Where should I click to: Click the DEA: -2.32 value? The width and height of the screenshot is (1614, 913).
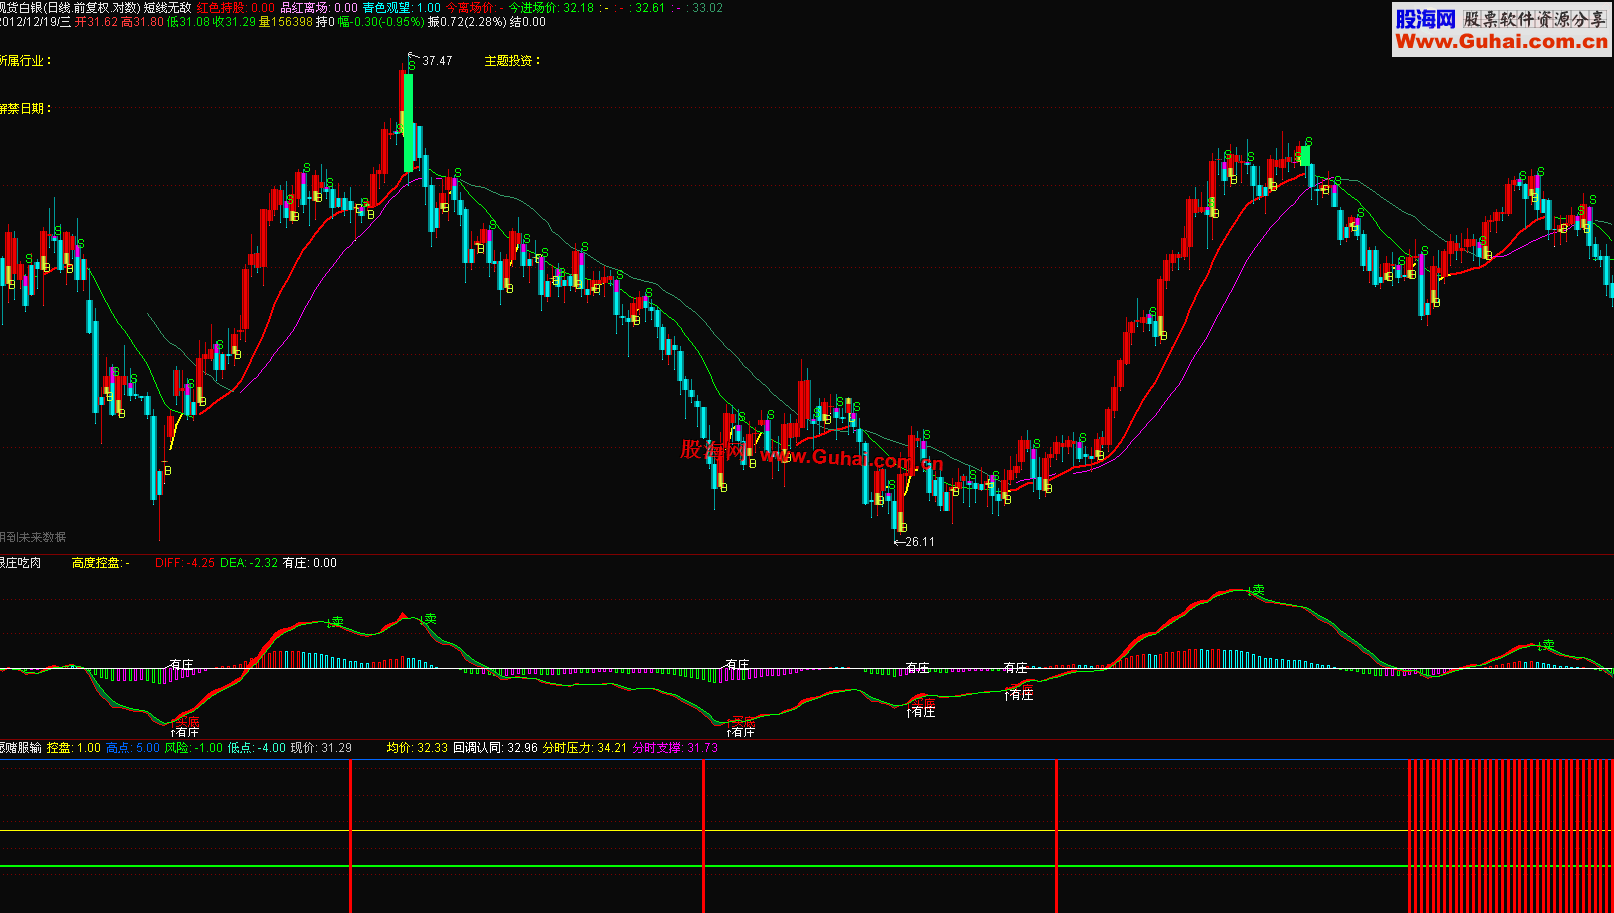point(249,563)
